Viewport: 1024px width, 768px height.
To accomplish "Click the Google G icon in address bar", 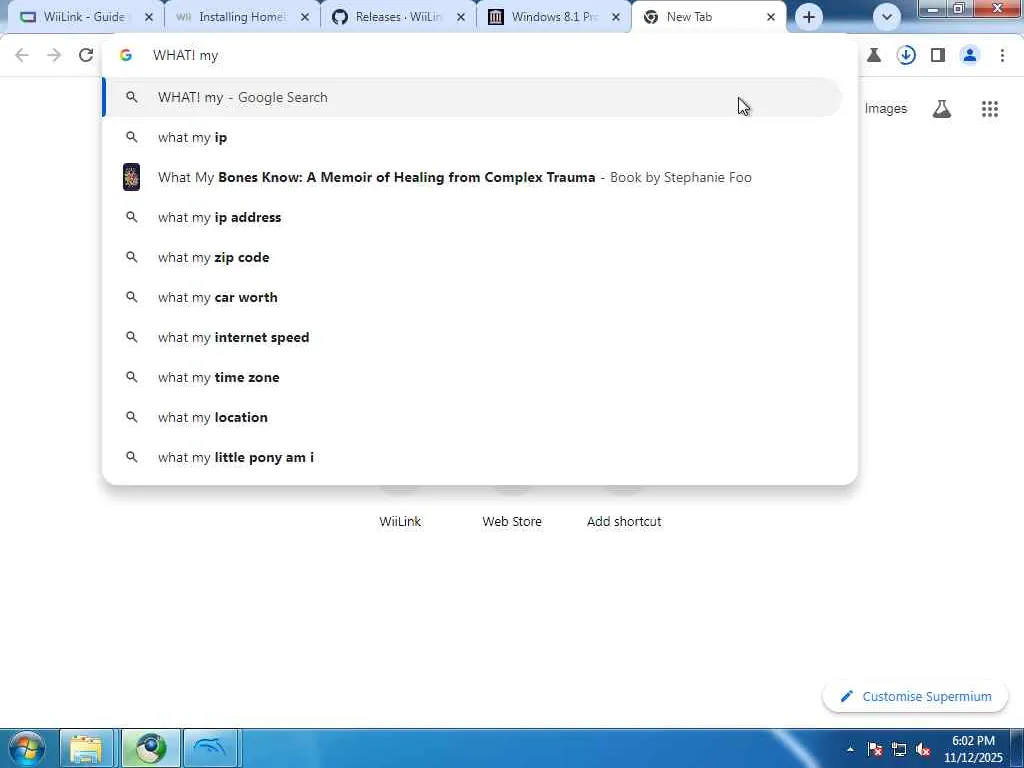I will (x=126, y=56).
